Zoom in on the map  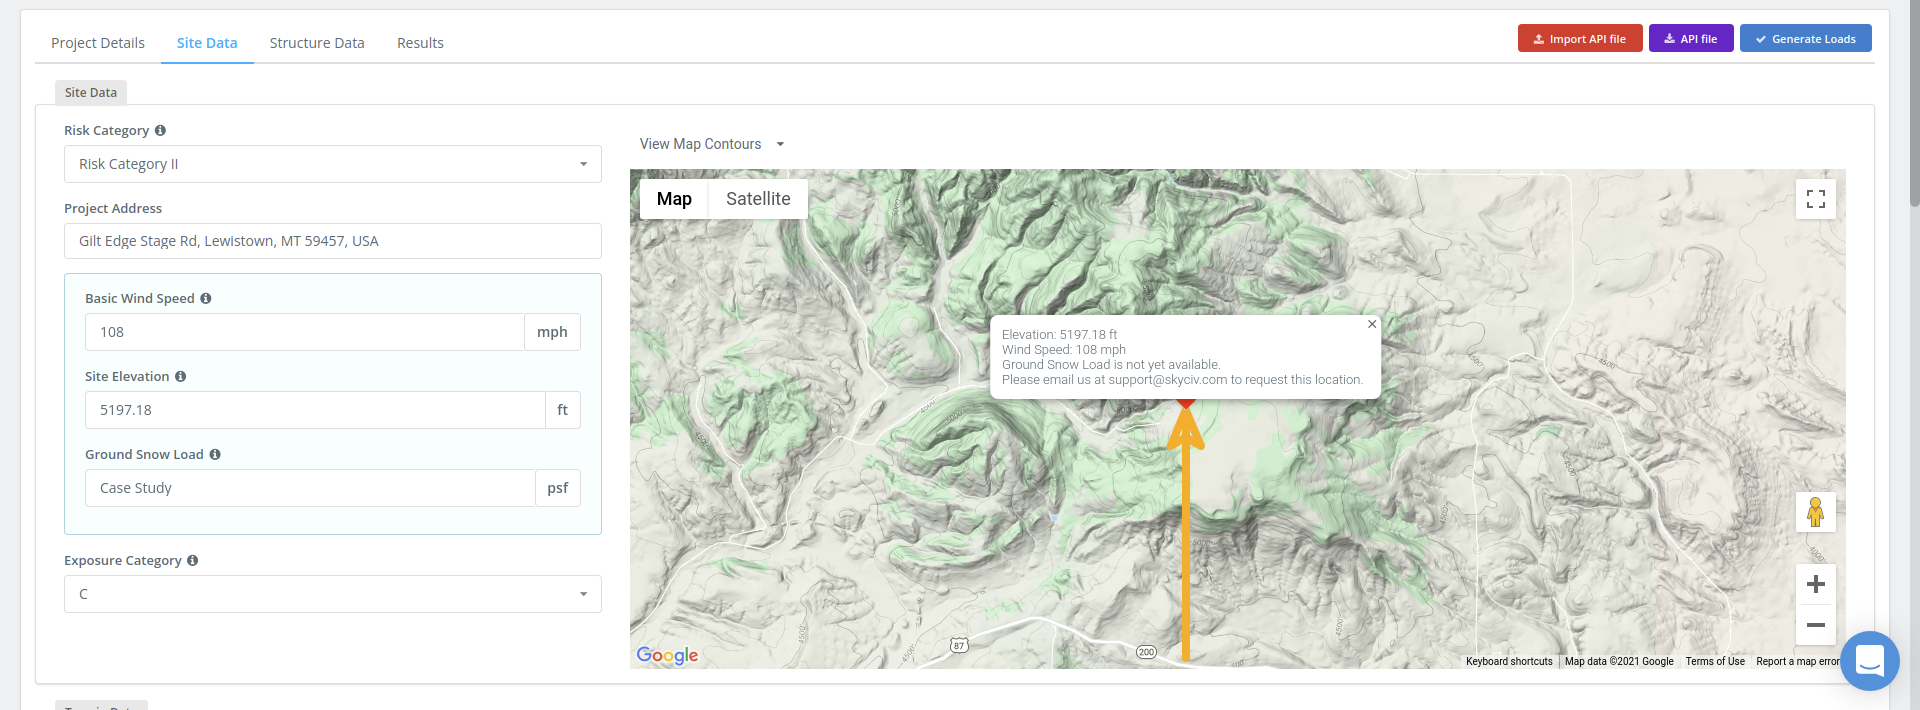(1815, 584)
